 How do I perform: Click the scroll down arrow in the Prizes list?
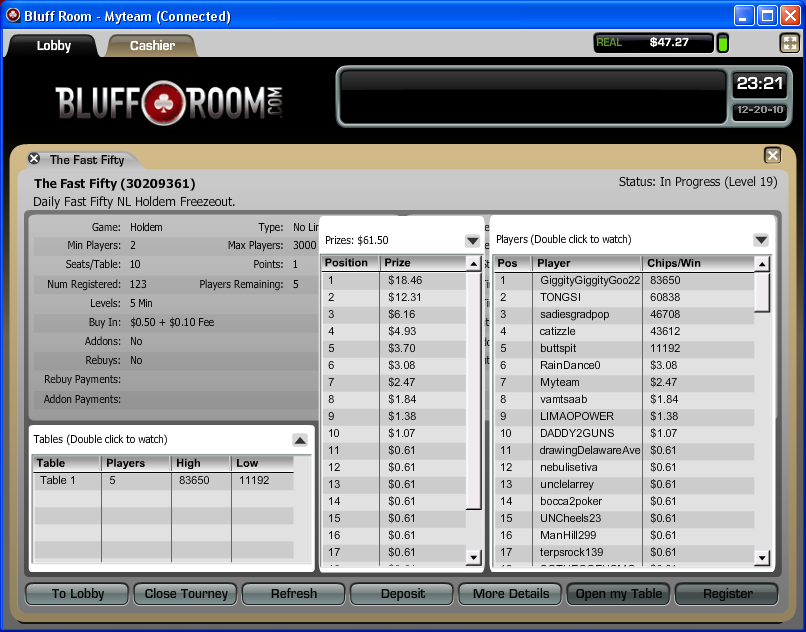[473, 556]
